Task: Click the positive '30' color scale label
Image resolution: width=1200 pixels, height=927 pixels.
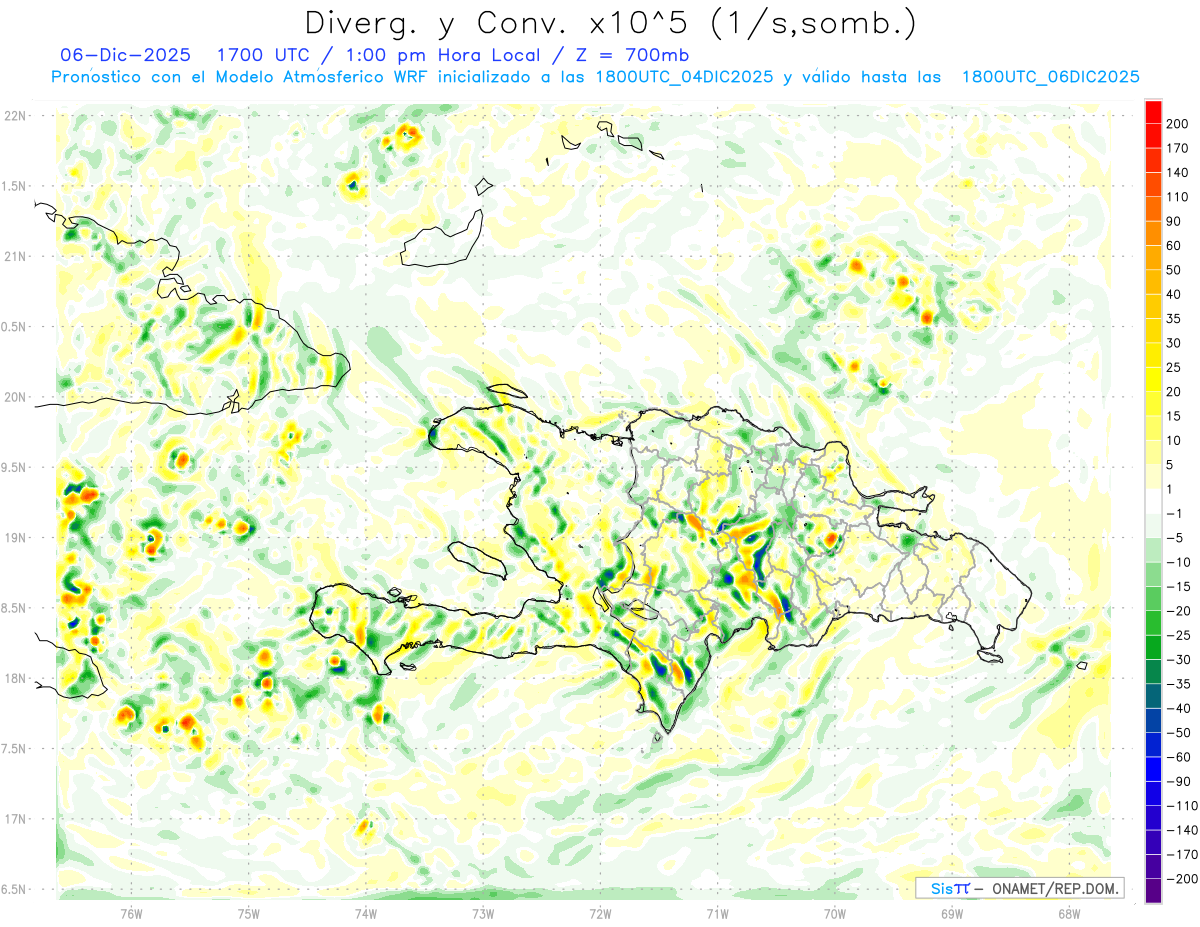Action: coord(1174,343)
